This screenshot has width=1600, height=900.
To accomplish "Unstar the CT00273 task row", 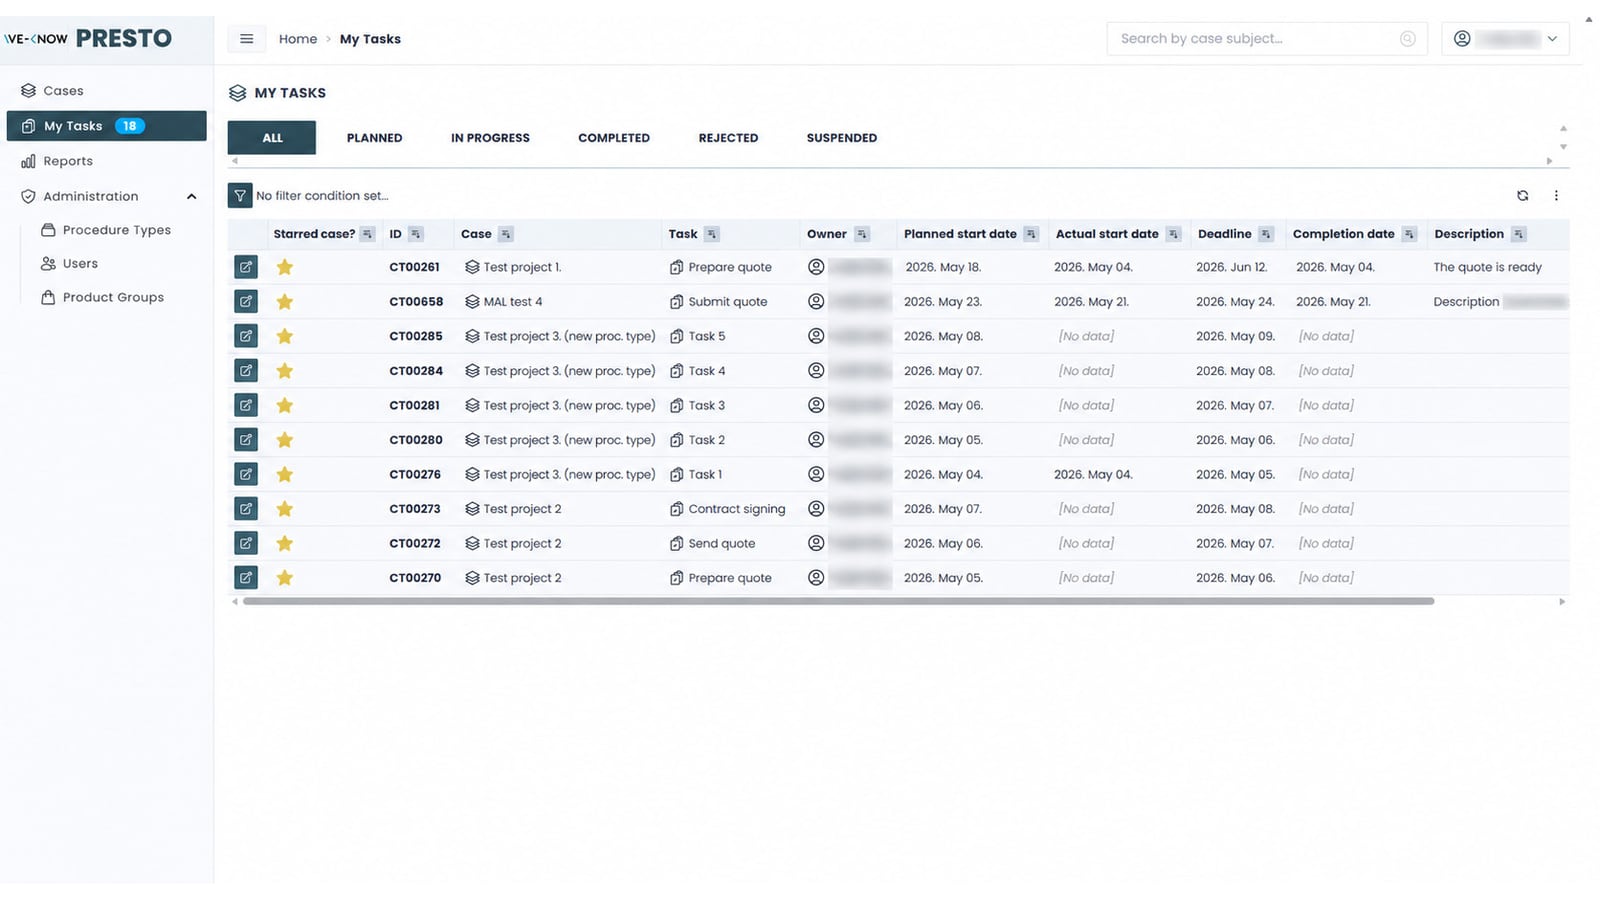I will [x=285, y=509].
